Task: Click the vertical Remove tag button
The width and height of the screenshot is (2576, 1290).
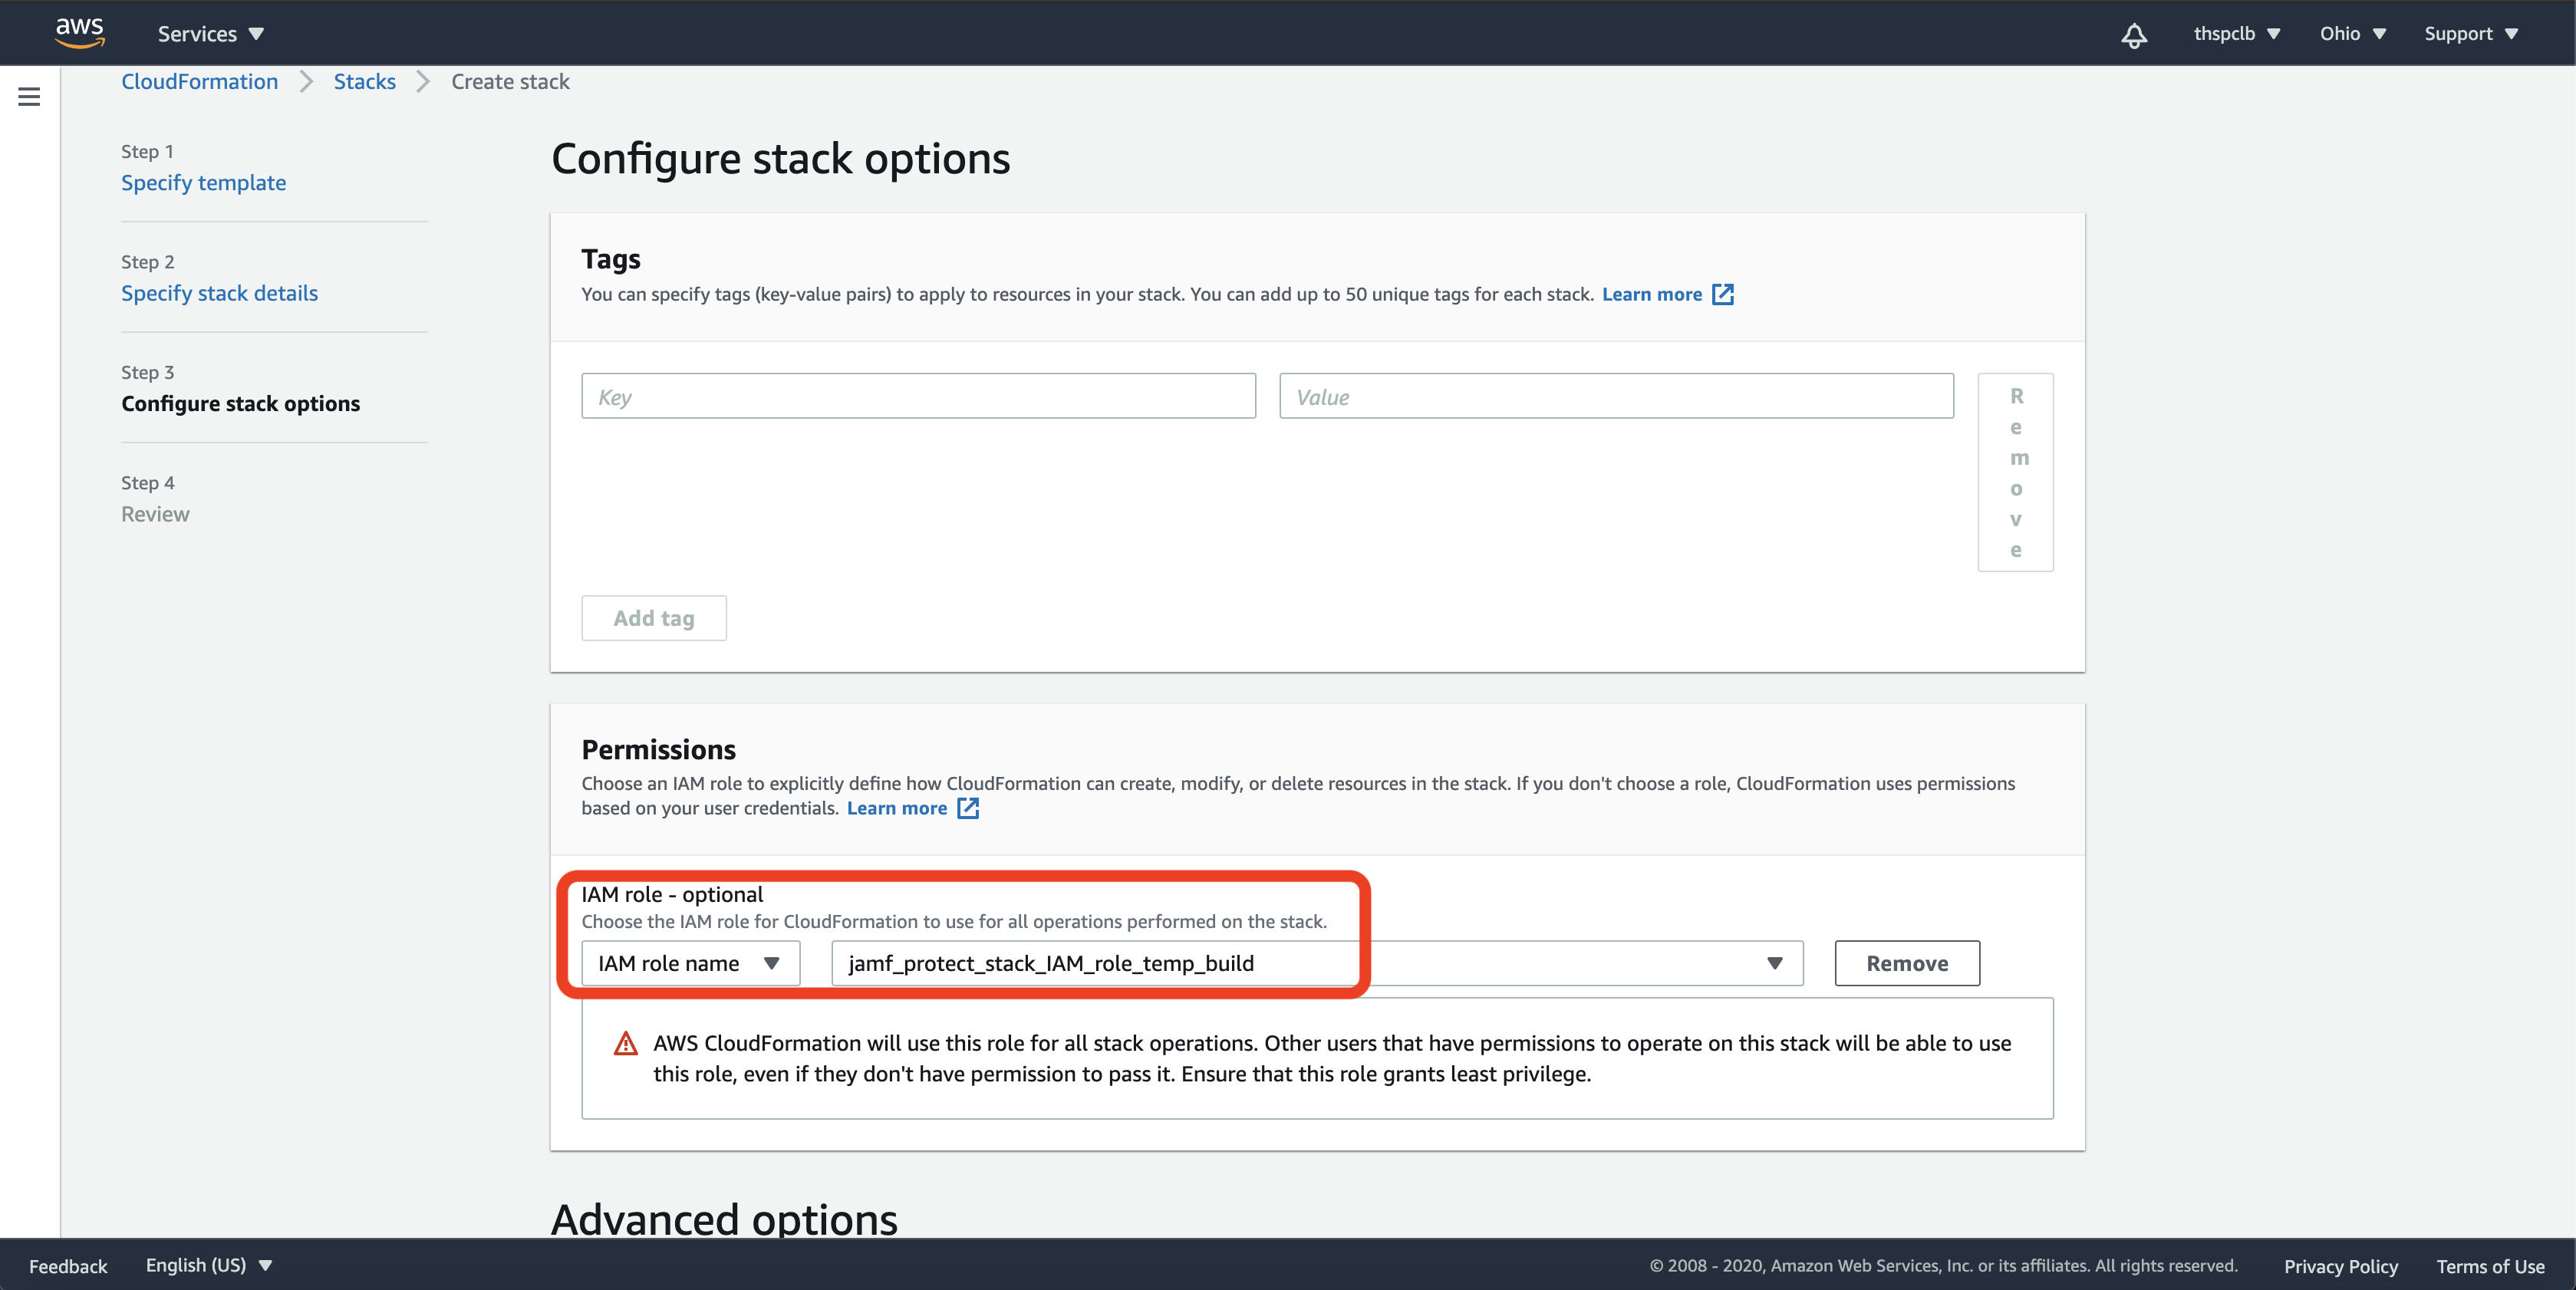Action: tap(2016, 473)
